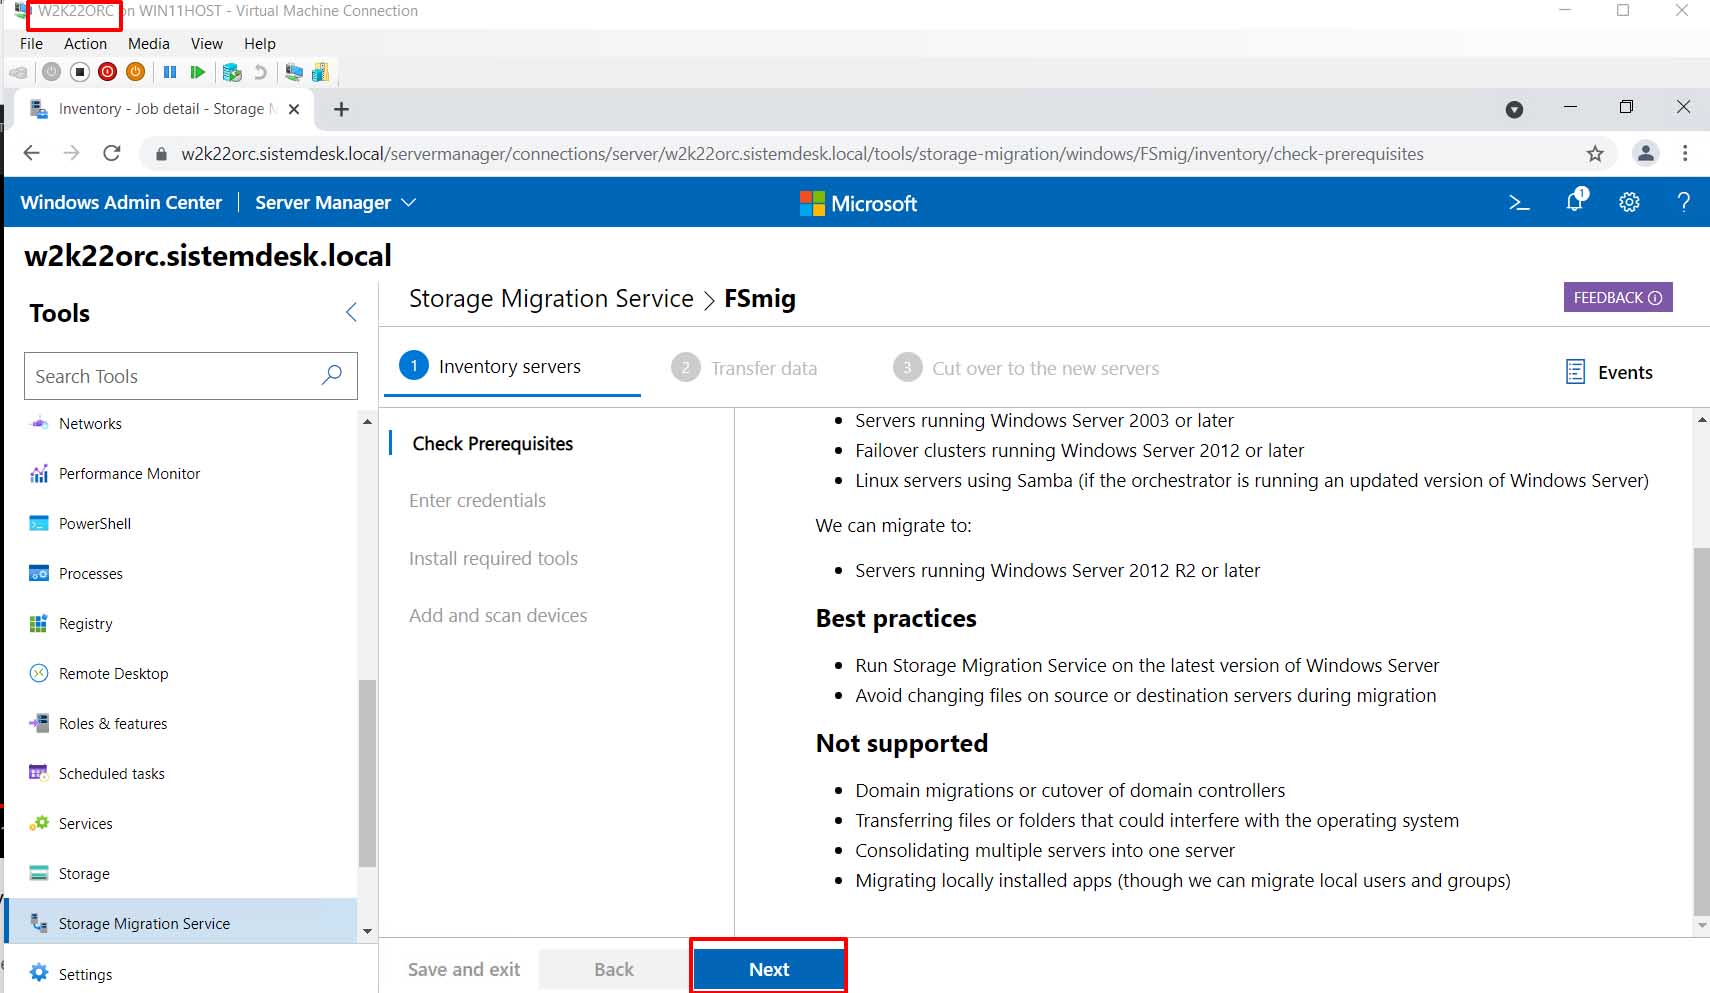The image size is (1710, 993).
Task: Select the Transfer data step tab
Action: coord(744,368)
